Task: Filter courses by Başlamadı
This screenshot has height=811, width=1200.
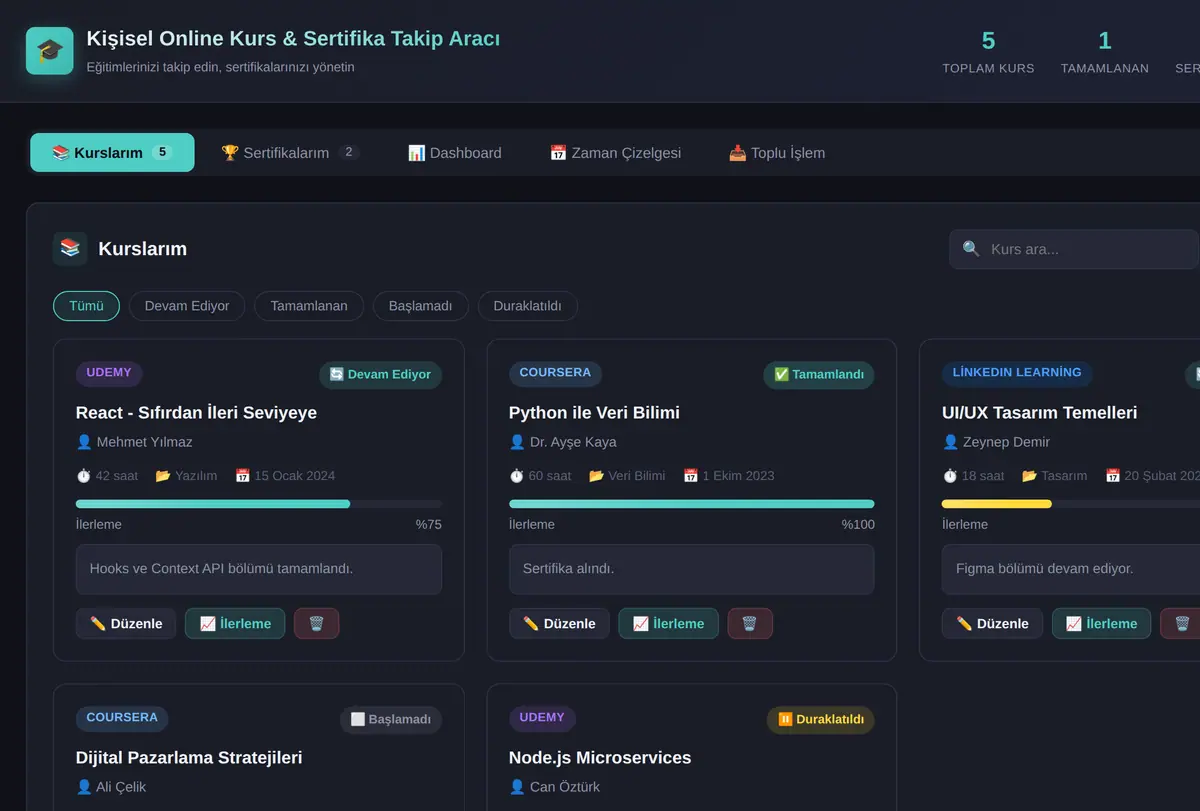Action: [x=421, y=306]
